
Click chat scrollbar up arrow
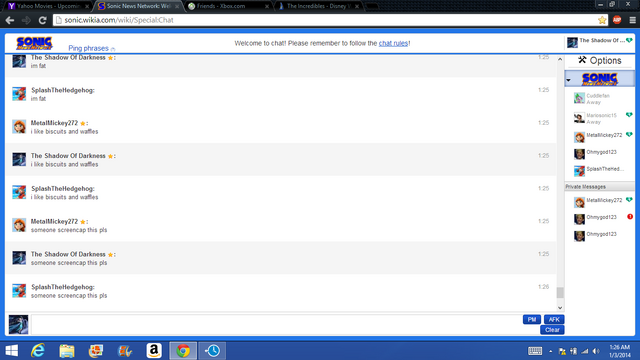(560, 59)
